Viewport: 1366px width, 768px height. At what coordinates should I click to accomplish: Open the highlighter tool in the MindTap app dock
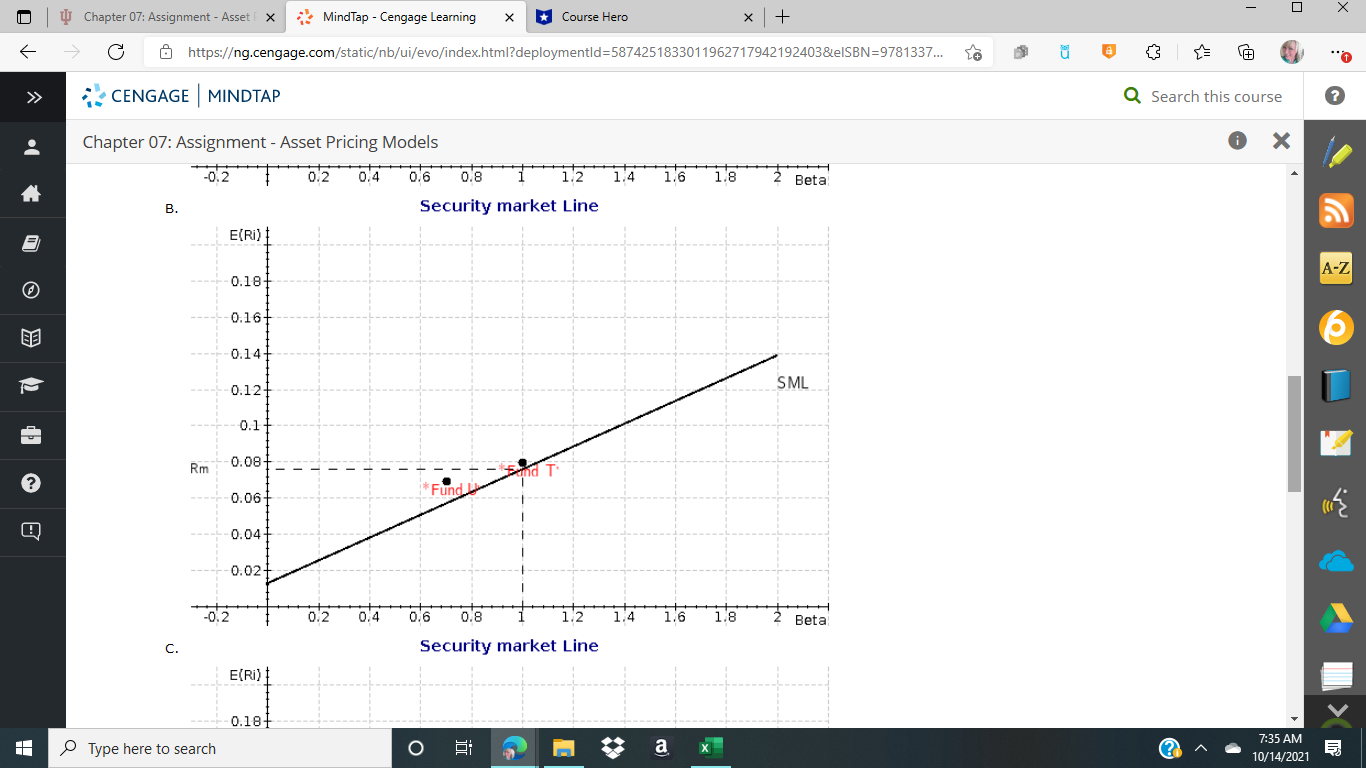1336,153
